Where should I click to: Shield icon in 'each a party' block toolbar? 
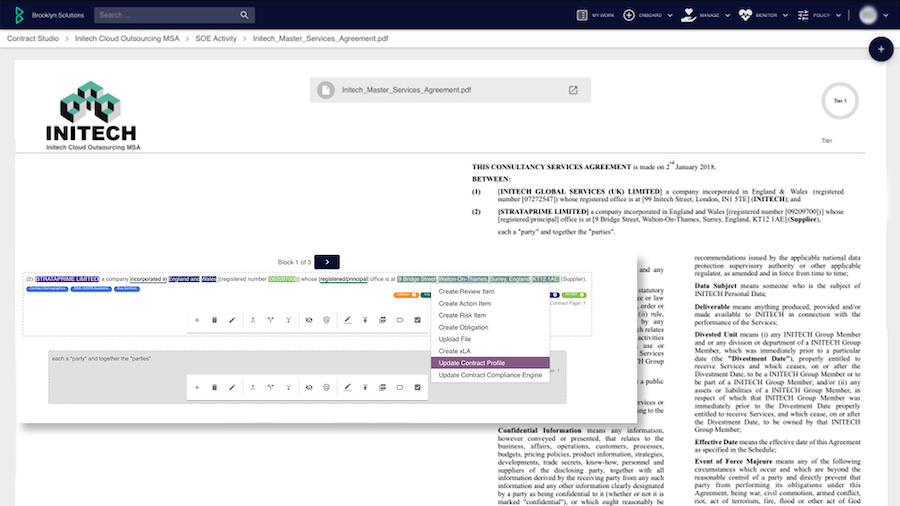[x=326, y=387]
